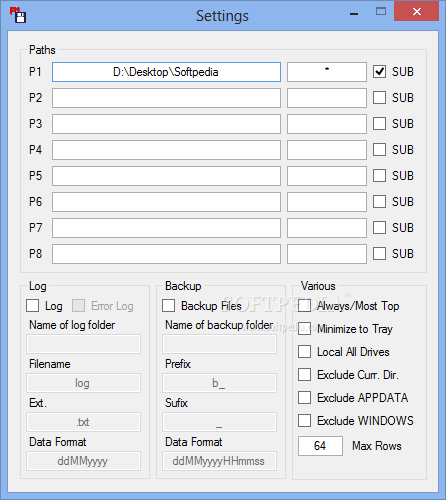Click the P3 path input field
446x500 pixels.
tap(166, 124)
